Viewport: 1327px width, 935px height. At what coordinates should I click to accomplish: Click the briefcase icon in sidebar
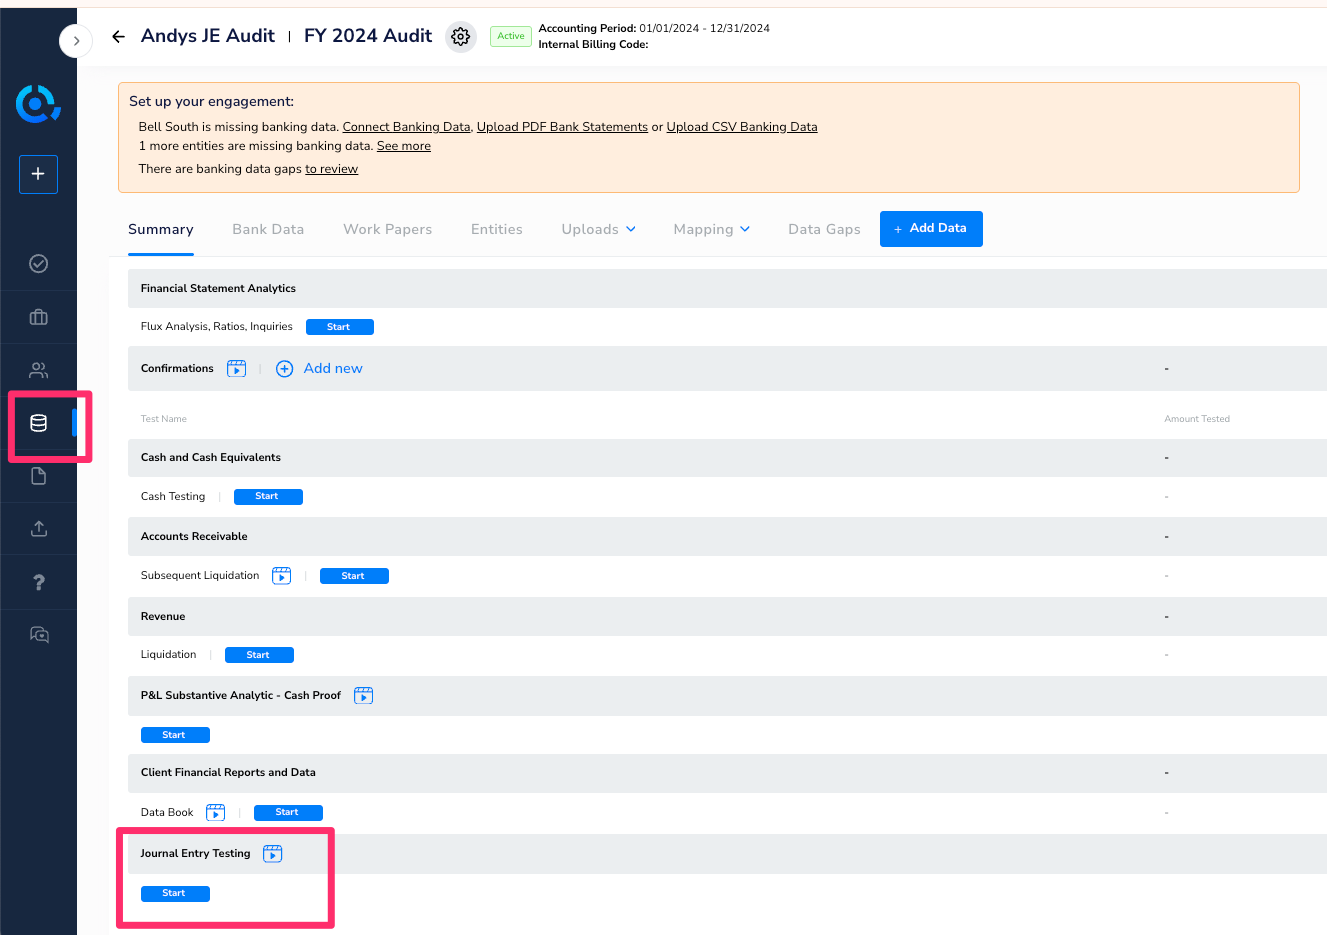[39, 317]
